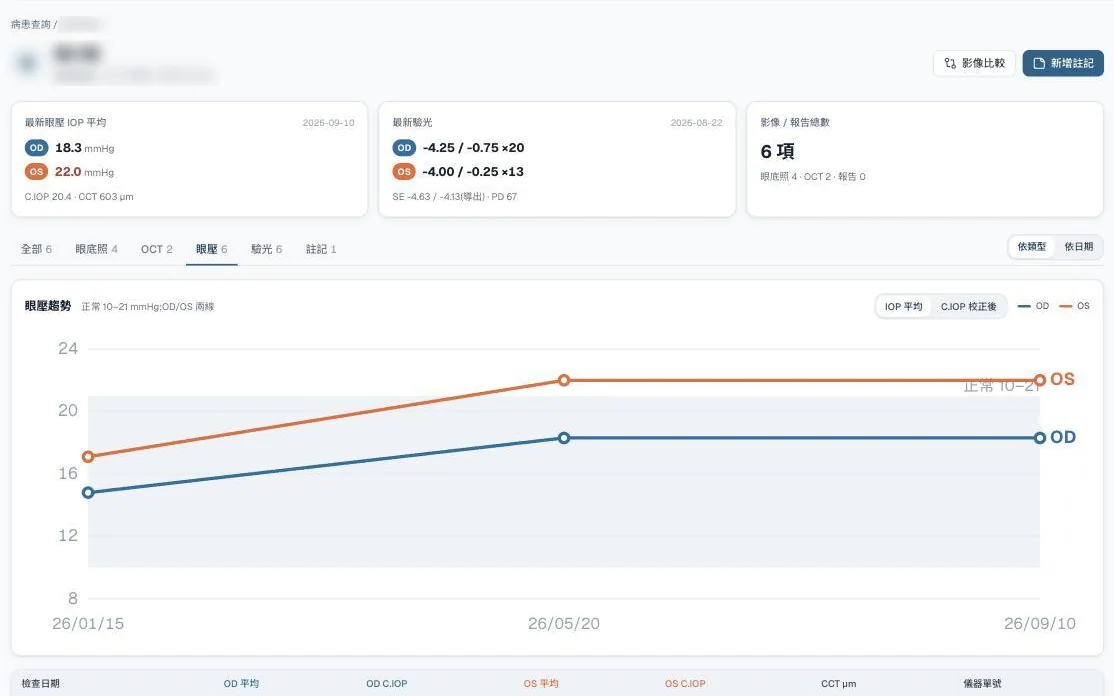
Task: Open the 註記 1 tab
Action: (x=321, y=249)
